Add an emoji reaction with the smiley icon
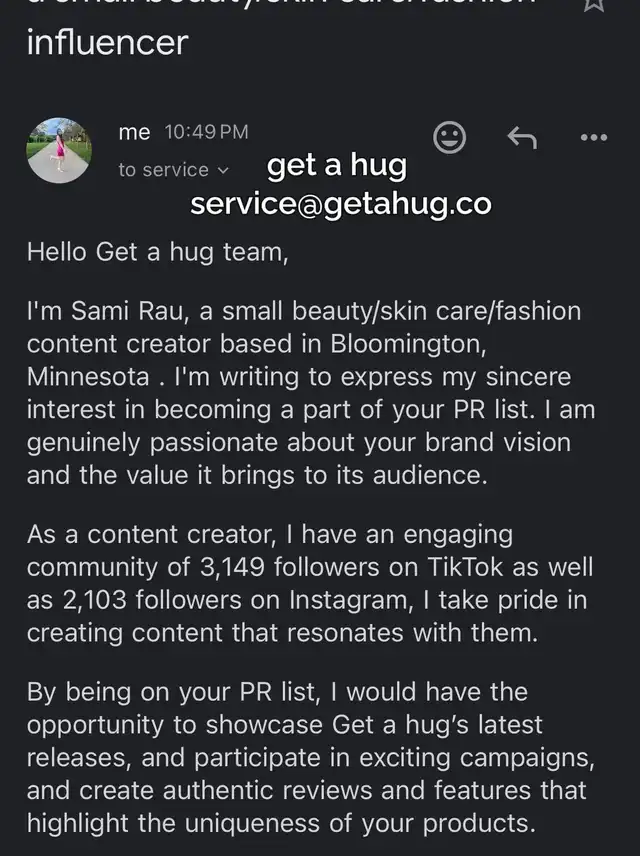 (449, 138)
